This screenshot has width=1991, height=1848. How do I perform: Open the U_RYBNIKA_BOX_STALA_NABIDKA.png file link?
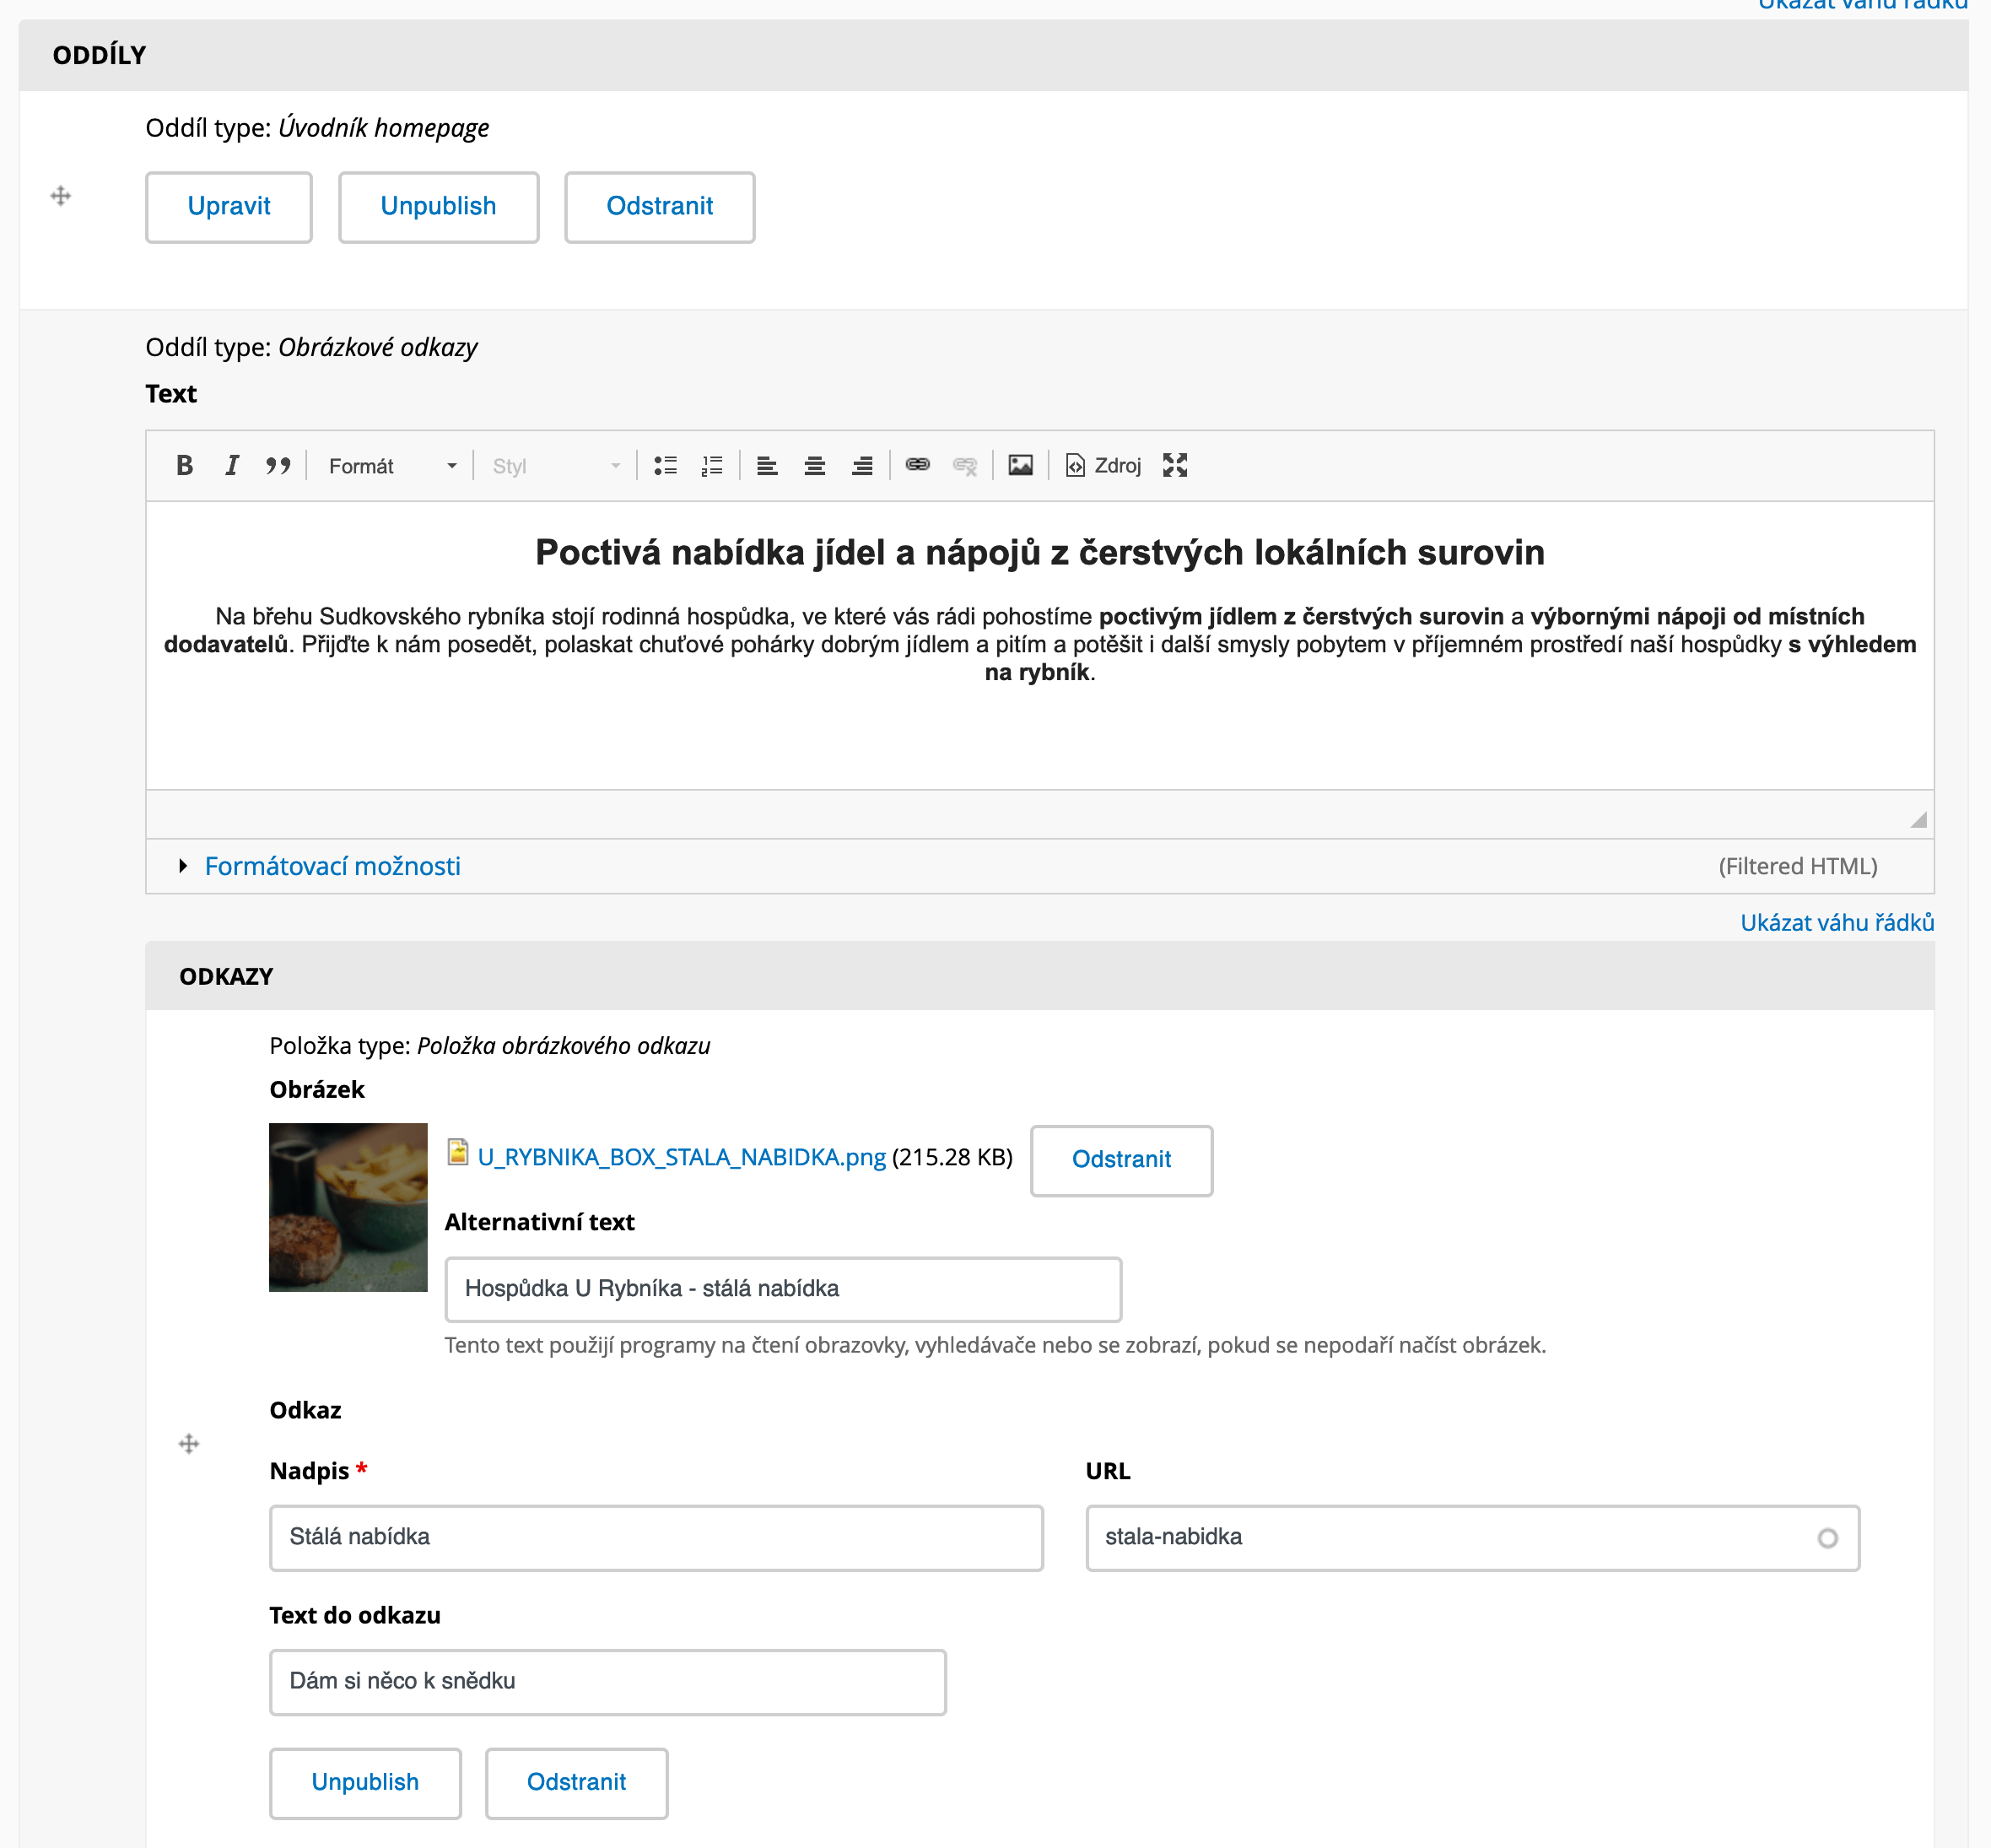(x=681, y=1157)
